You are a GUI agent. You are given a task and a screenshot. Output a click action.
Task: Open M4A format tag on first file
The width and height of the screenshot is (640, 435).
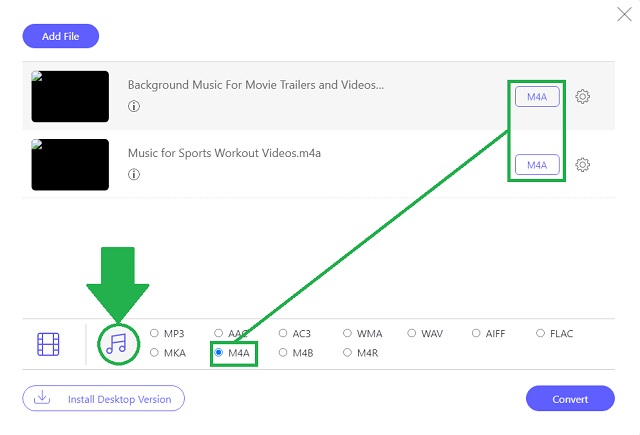537,97
